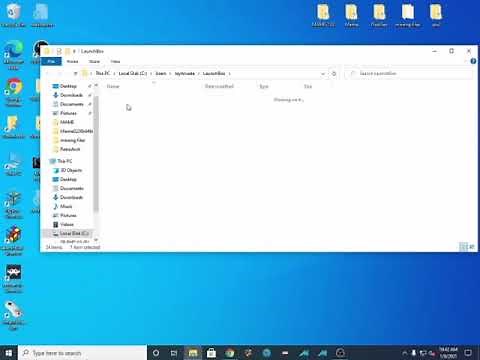
Task: Open the notification center icon
Action: tap(468, 353)
